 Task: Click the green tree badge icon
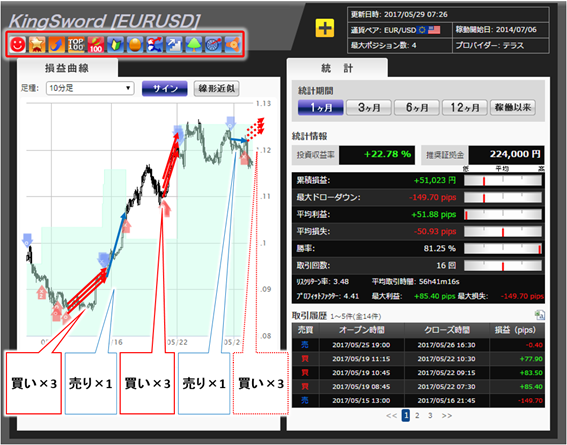[x=194, y=45]
